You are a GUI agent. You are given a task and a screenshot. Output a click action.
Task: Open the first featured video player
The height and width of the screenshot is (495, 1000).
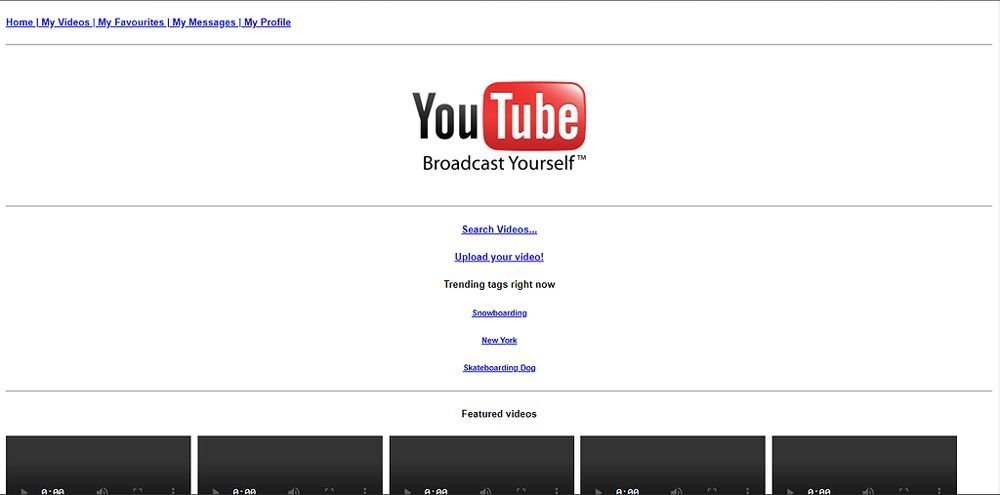coord(98,465)
